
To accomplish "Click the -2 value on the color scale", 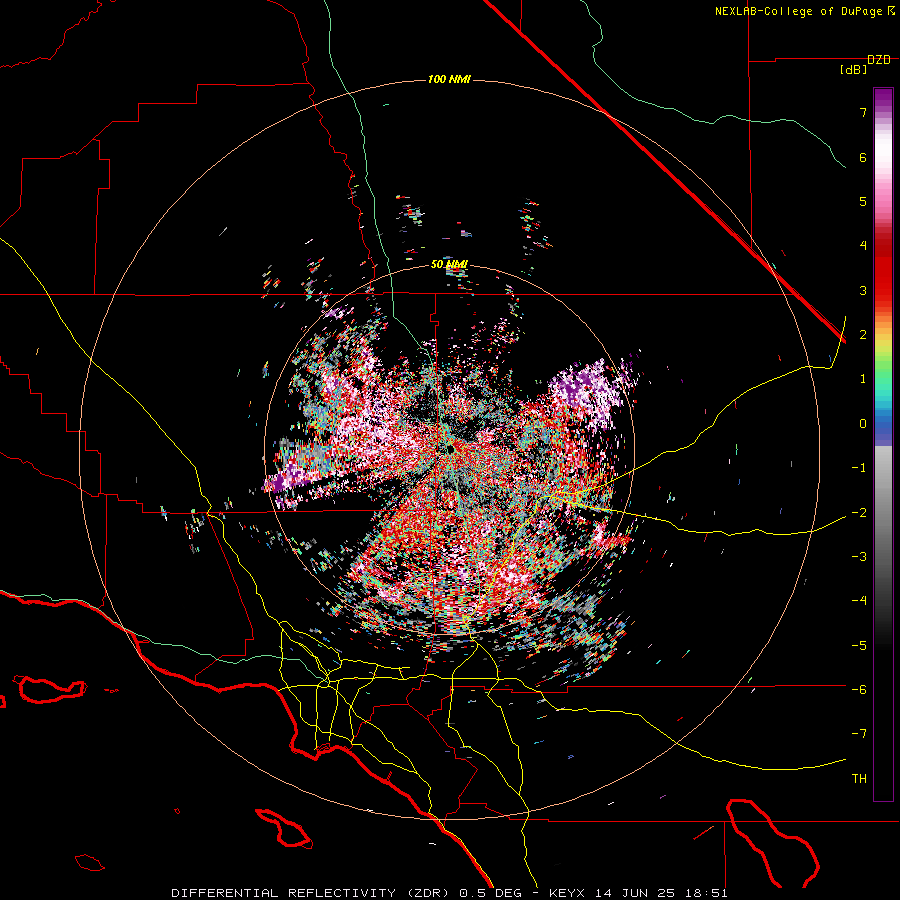I will (859, 513).
